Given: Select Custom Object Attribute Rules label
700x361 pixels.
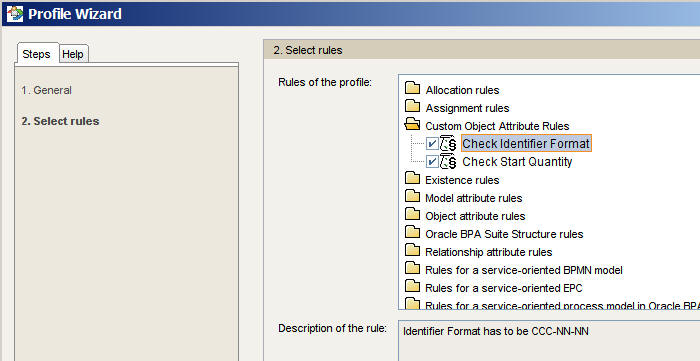Looking at the screenshot, I should tap(497, 126).
